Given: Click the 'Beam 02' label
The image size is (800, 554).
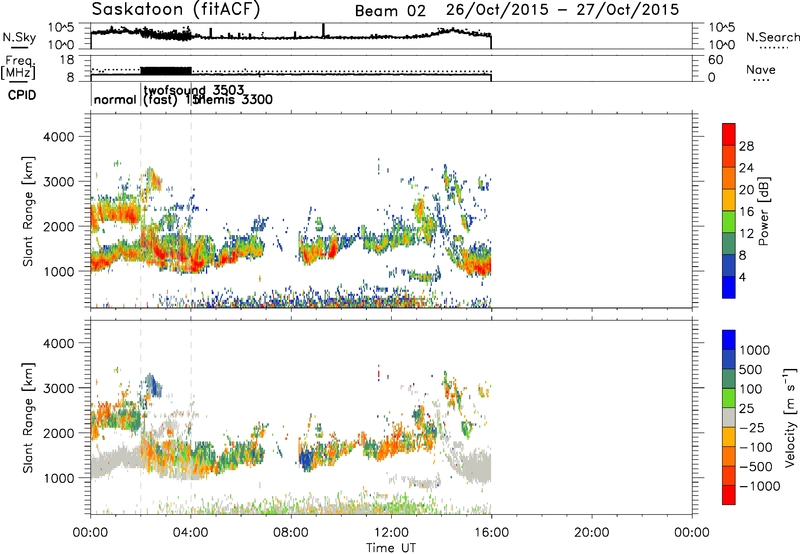Looking at the screenshot, I should (390, 11).
